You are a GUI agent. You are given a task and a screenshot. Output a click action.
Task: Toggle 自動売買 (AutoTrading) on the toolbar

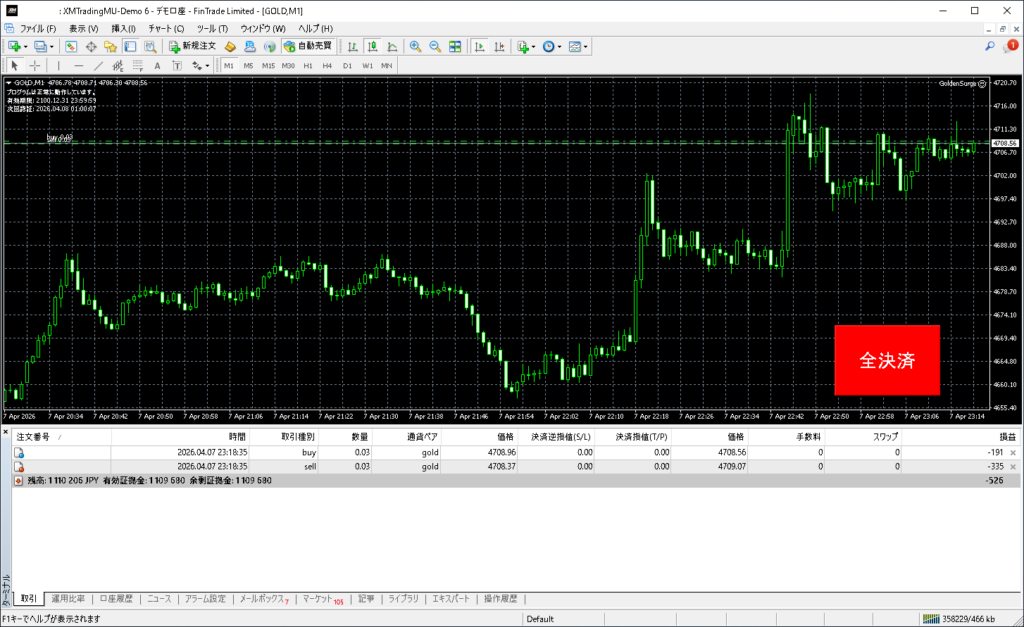pyautogui.click(x=309, y=46)
